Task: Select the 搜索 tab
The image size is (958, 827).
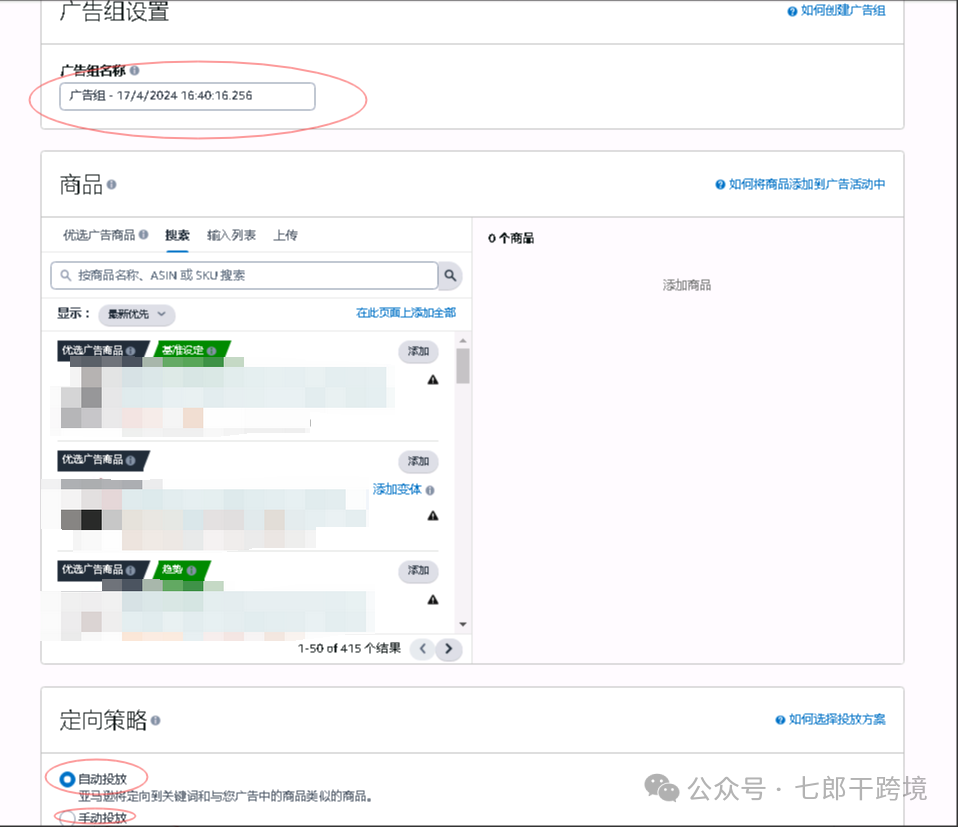Action: point(177,235)
